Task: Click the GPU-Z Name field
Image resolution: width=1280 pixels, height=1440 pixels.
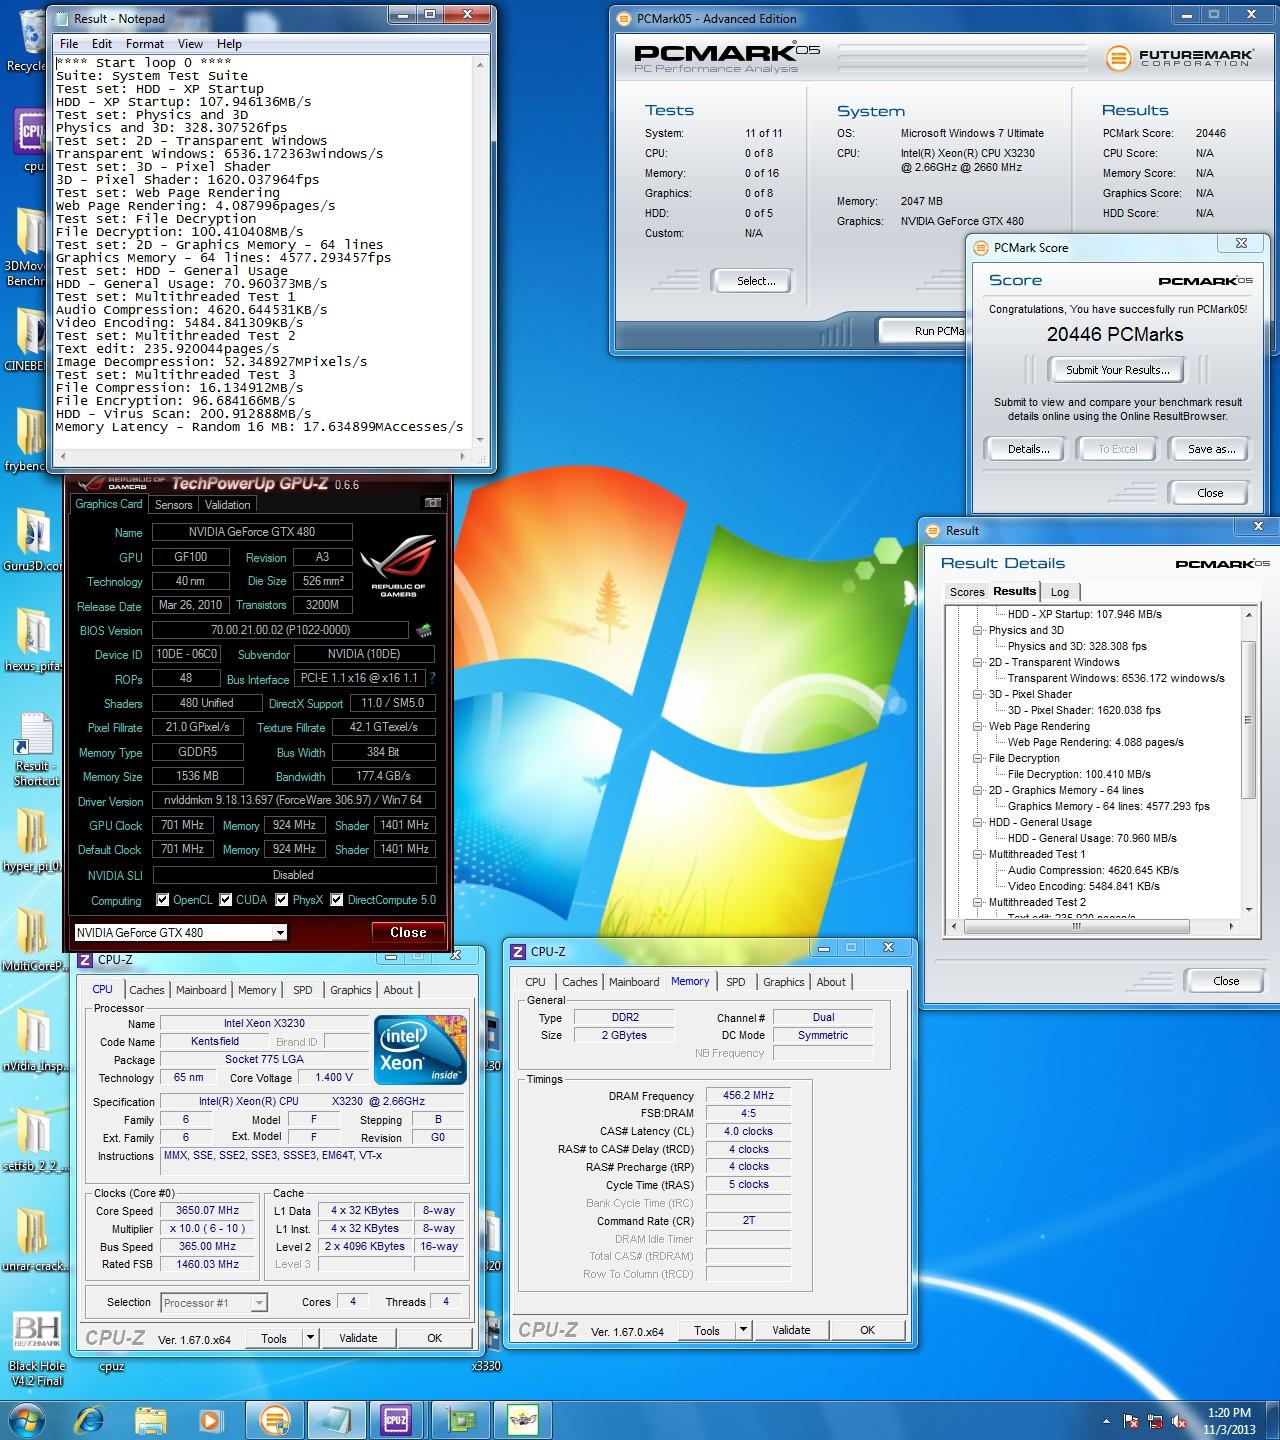Action: (251, 532)
